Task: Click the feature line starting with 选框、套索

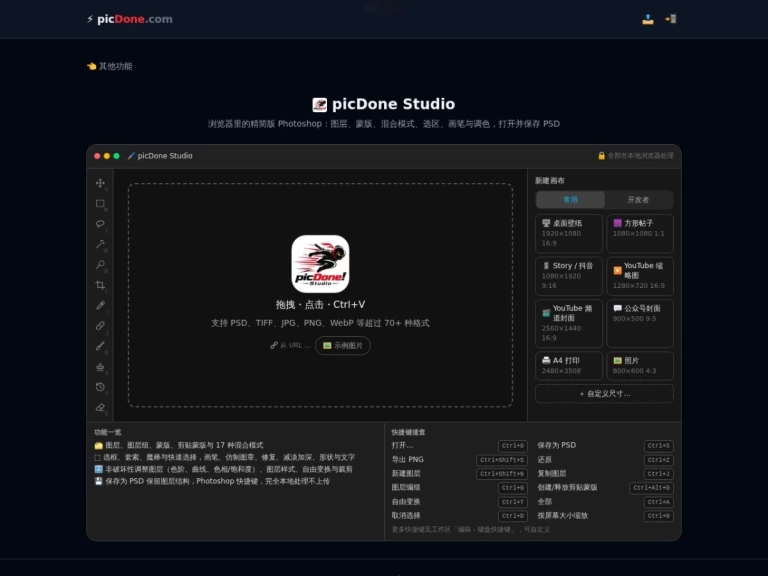Action: tap(225, 457)
